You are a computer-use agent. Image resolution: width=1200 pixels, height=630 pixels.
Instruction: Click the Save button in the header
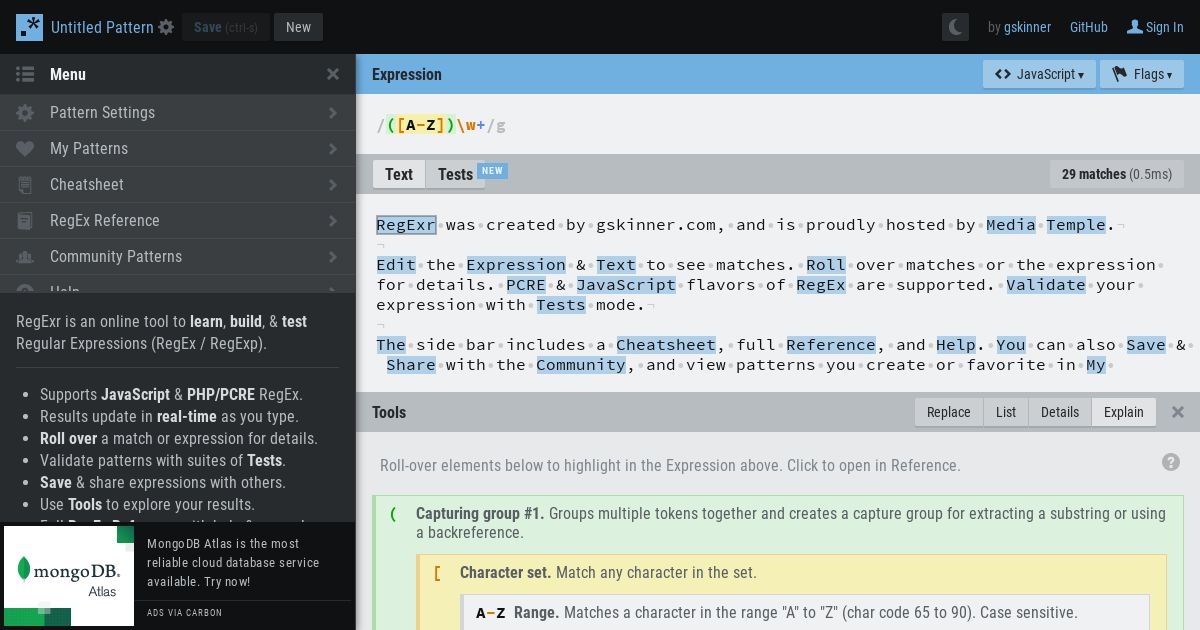tap(226, 27)
